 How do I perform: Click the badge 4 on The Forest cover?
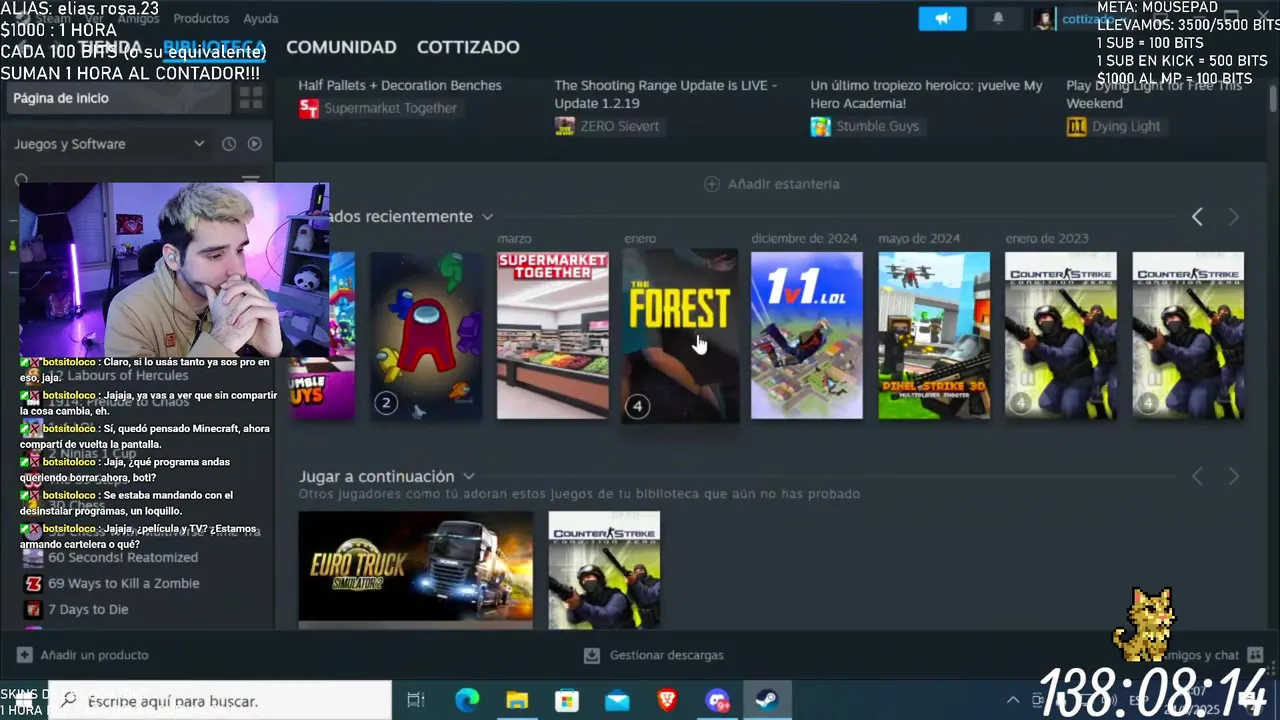[x=637, y=406]
